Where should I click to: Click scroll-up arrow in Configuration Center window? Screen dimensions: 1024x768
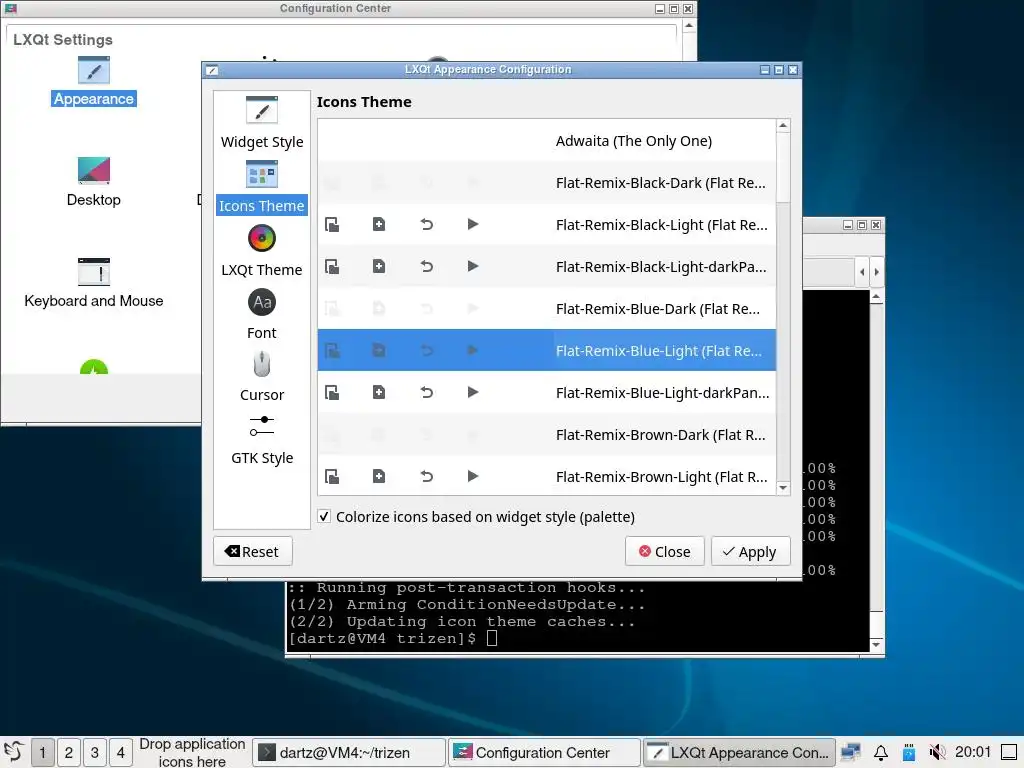689,26
